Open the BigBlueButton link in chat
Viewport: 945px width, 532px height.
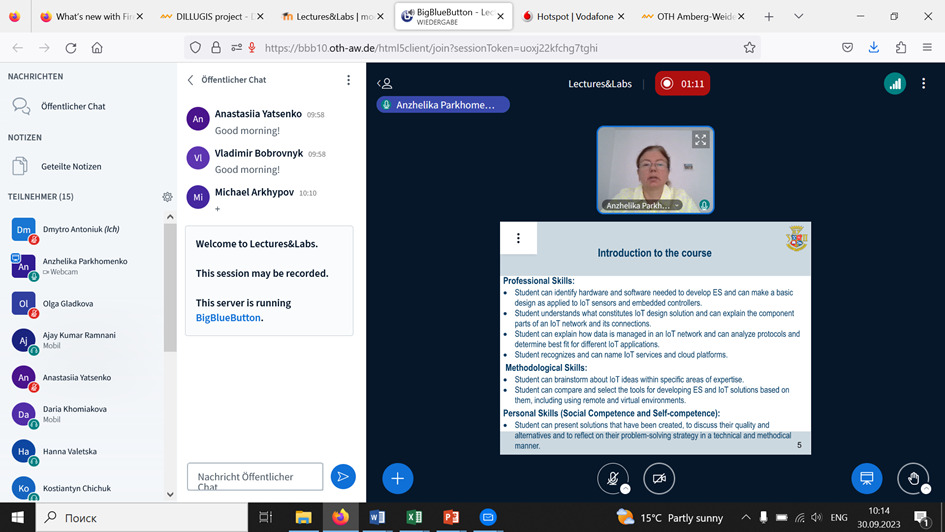[228, 317]
